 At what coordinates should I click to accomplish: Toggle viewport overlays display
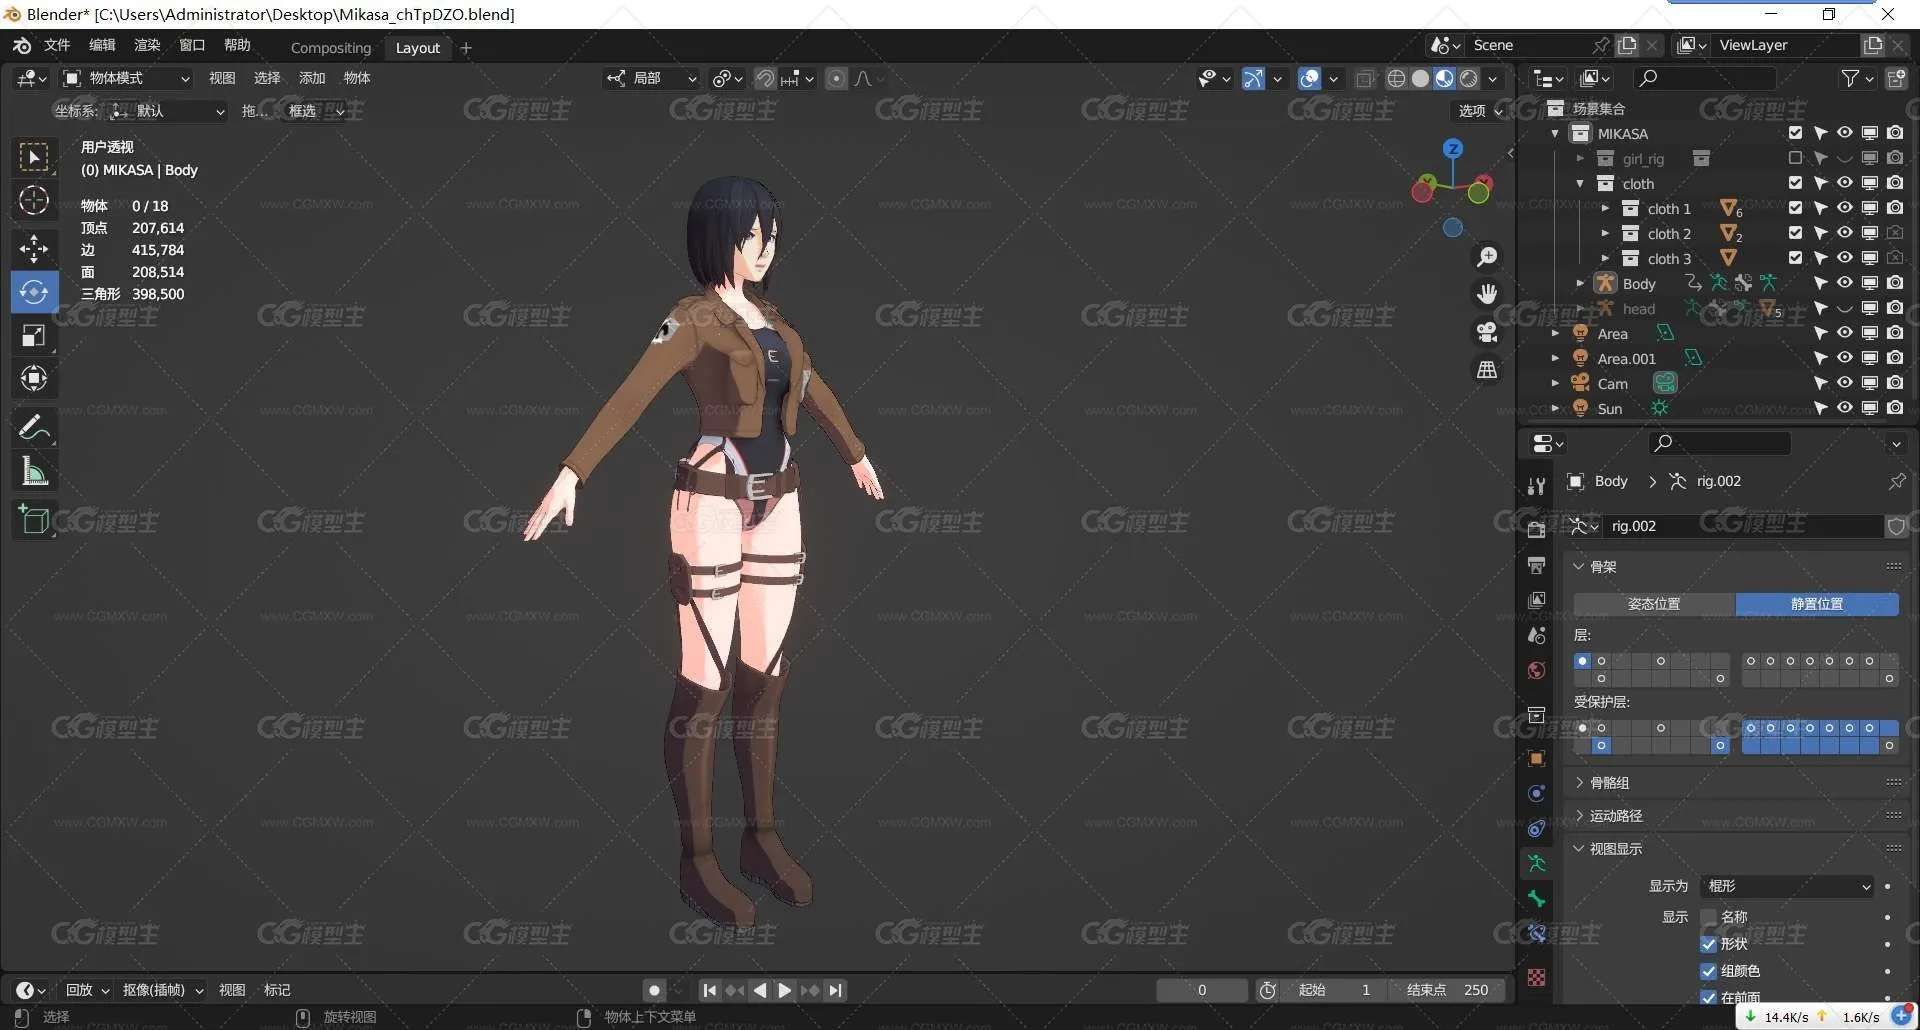(x=1309, y=78)
